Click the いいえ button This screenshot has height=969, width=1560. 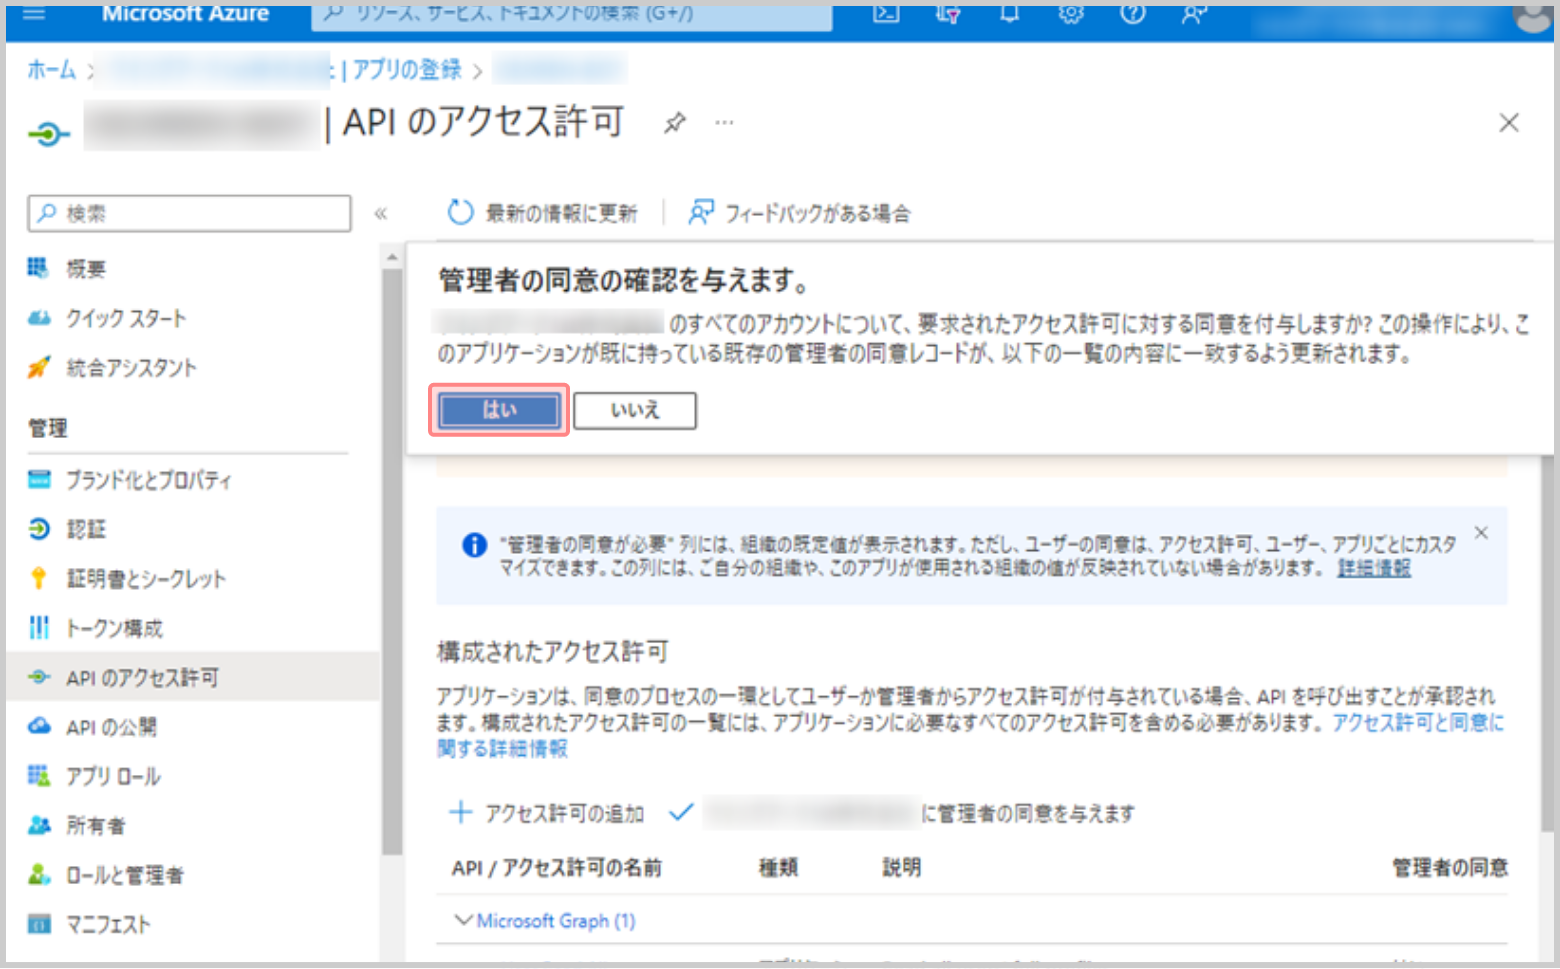click(x=634, y=410)
